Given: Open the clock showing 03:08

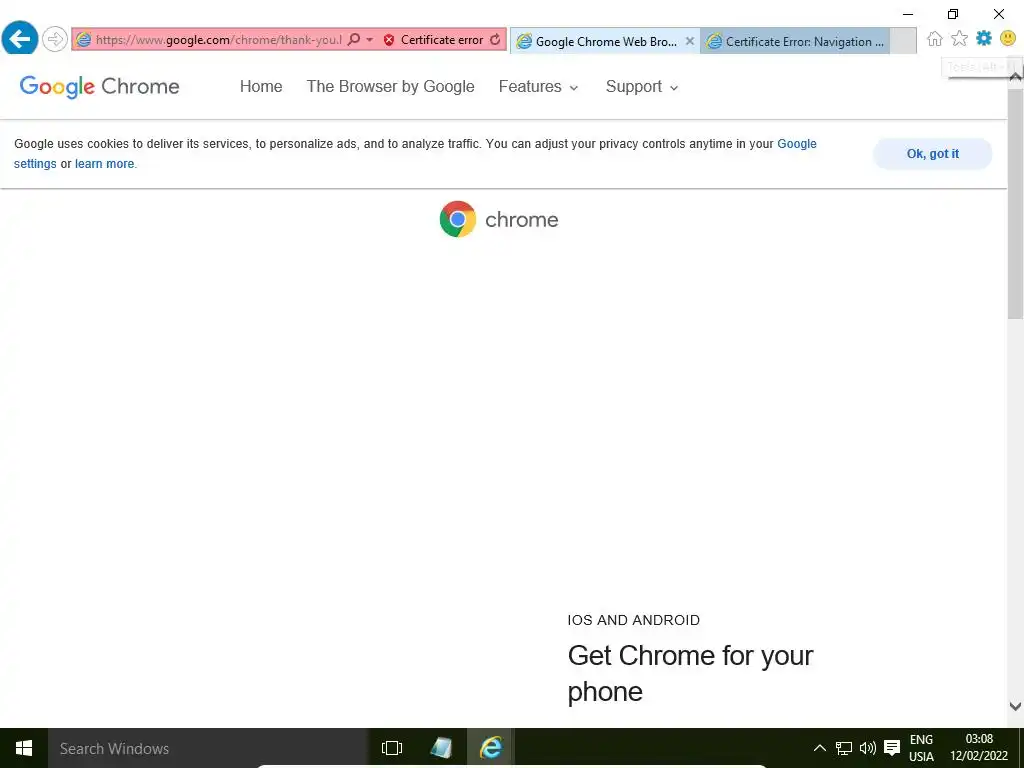Looking at the screenshot, I should click(978, 748).
